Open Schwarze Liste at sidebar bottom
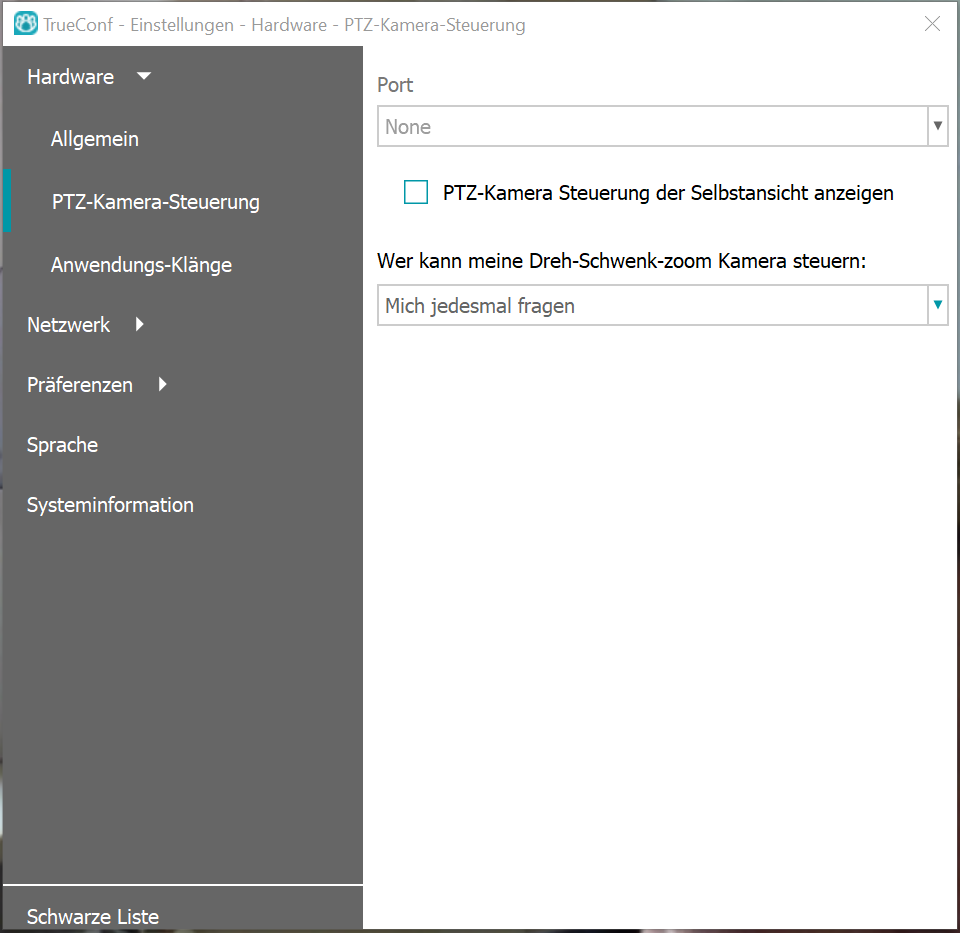The image size is (960, 933). click(x=93, y=916)
